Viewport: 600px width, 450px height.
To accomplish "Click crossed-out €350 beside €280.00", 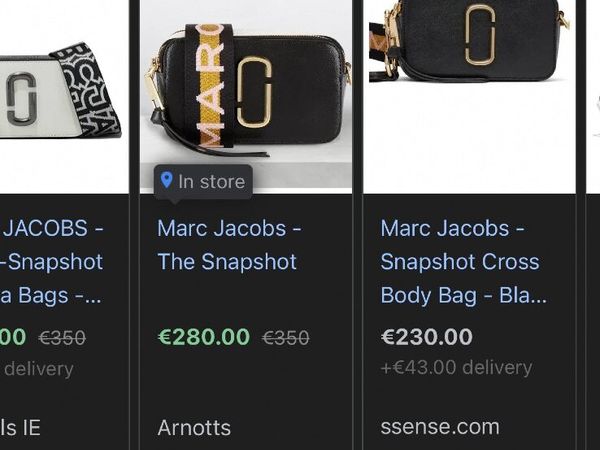I will [x=285, y=338].
